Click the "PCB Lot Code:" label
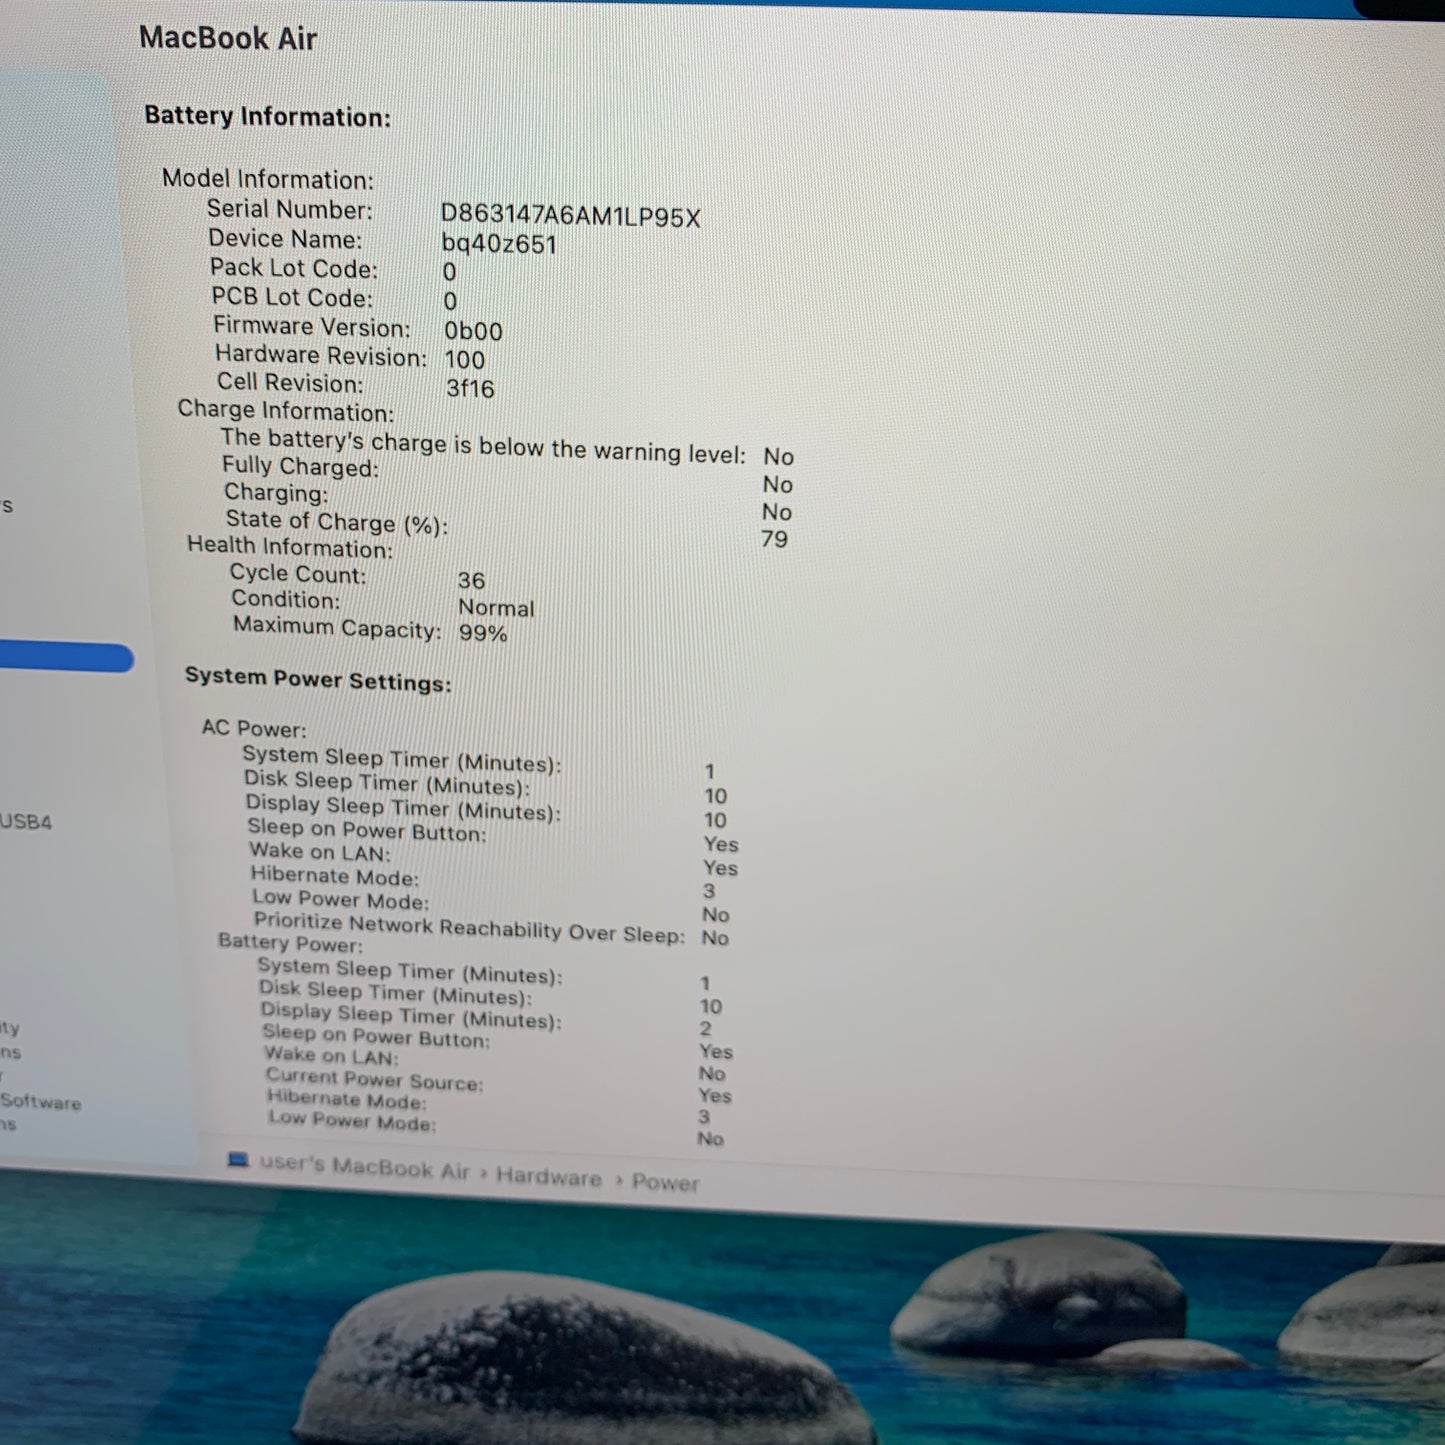The height and width of the screenshot is (1445, 1445). tap(291, 298)
